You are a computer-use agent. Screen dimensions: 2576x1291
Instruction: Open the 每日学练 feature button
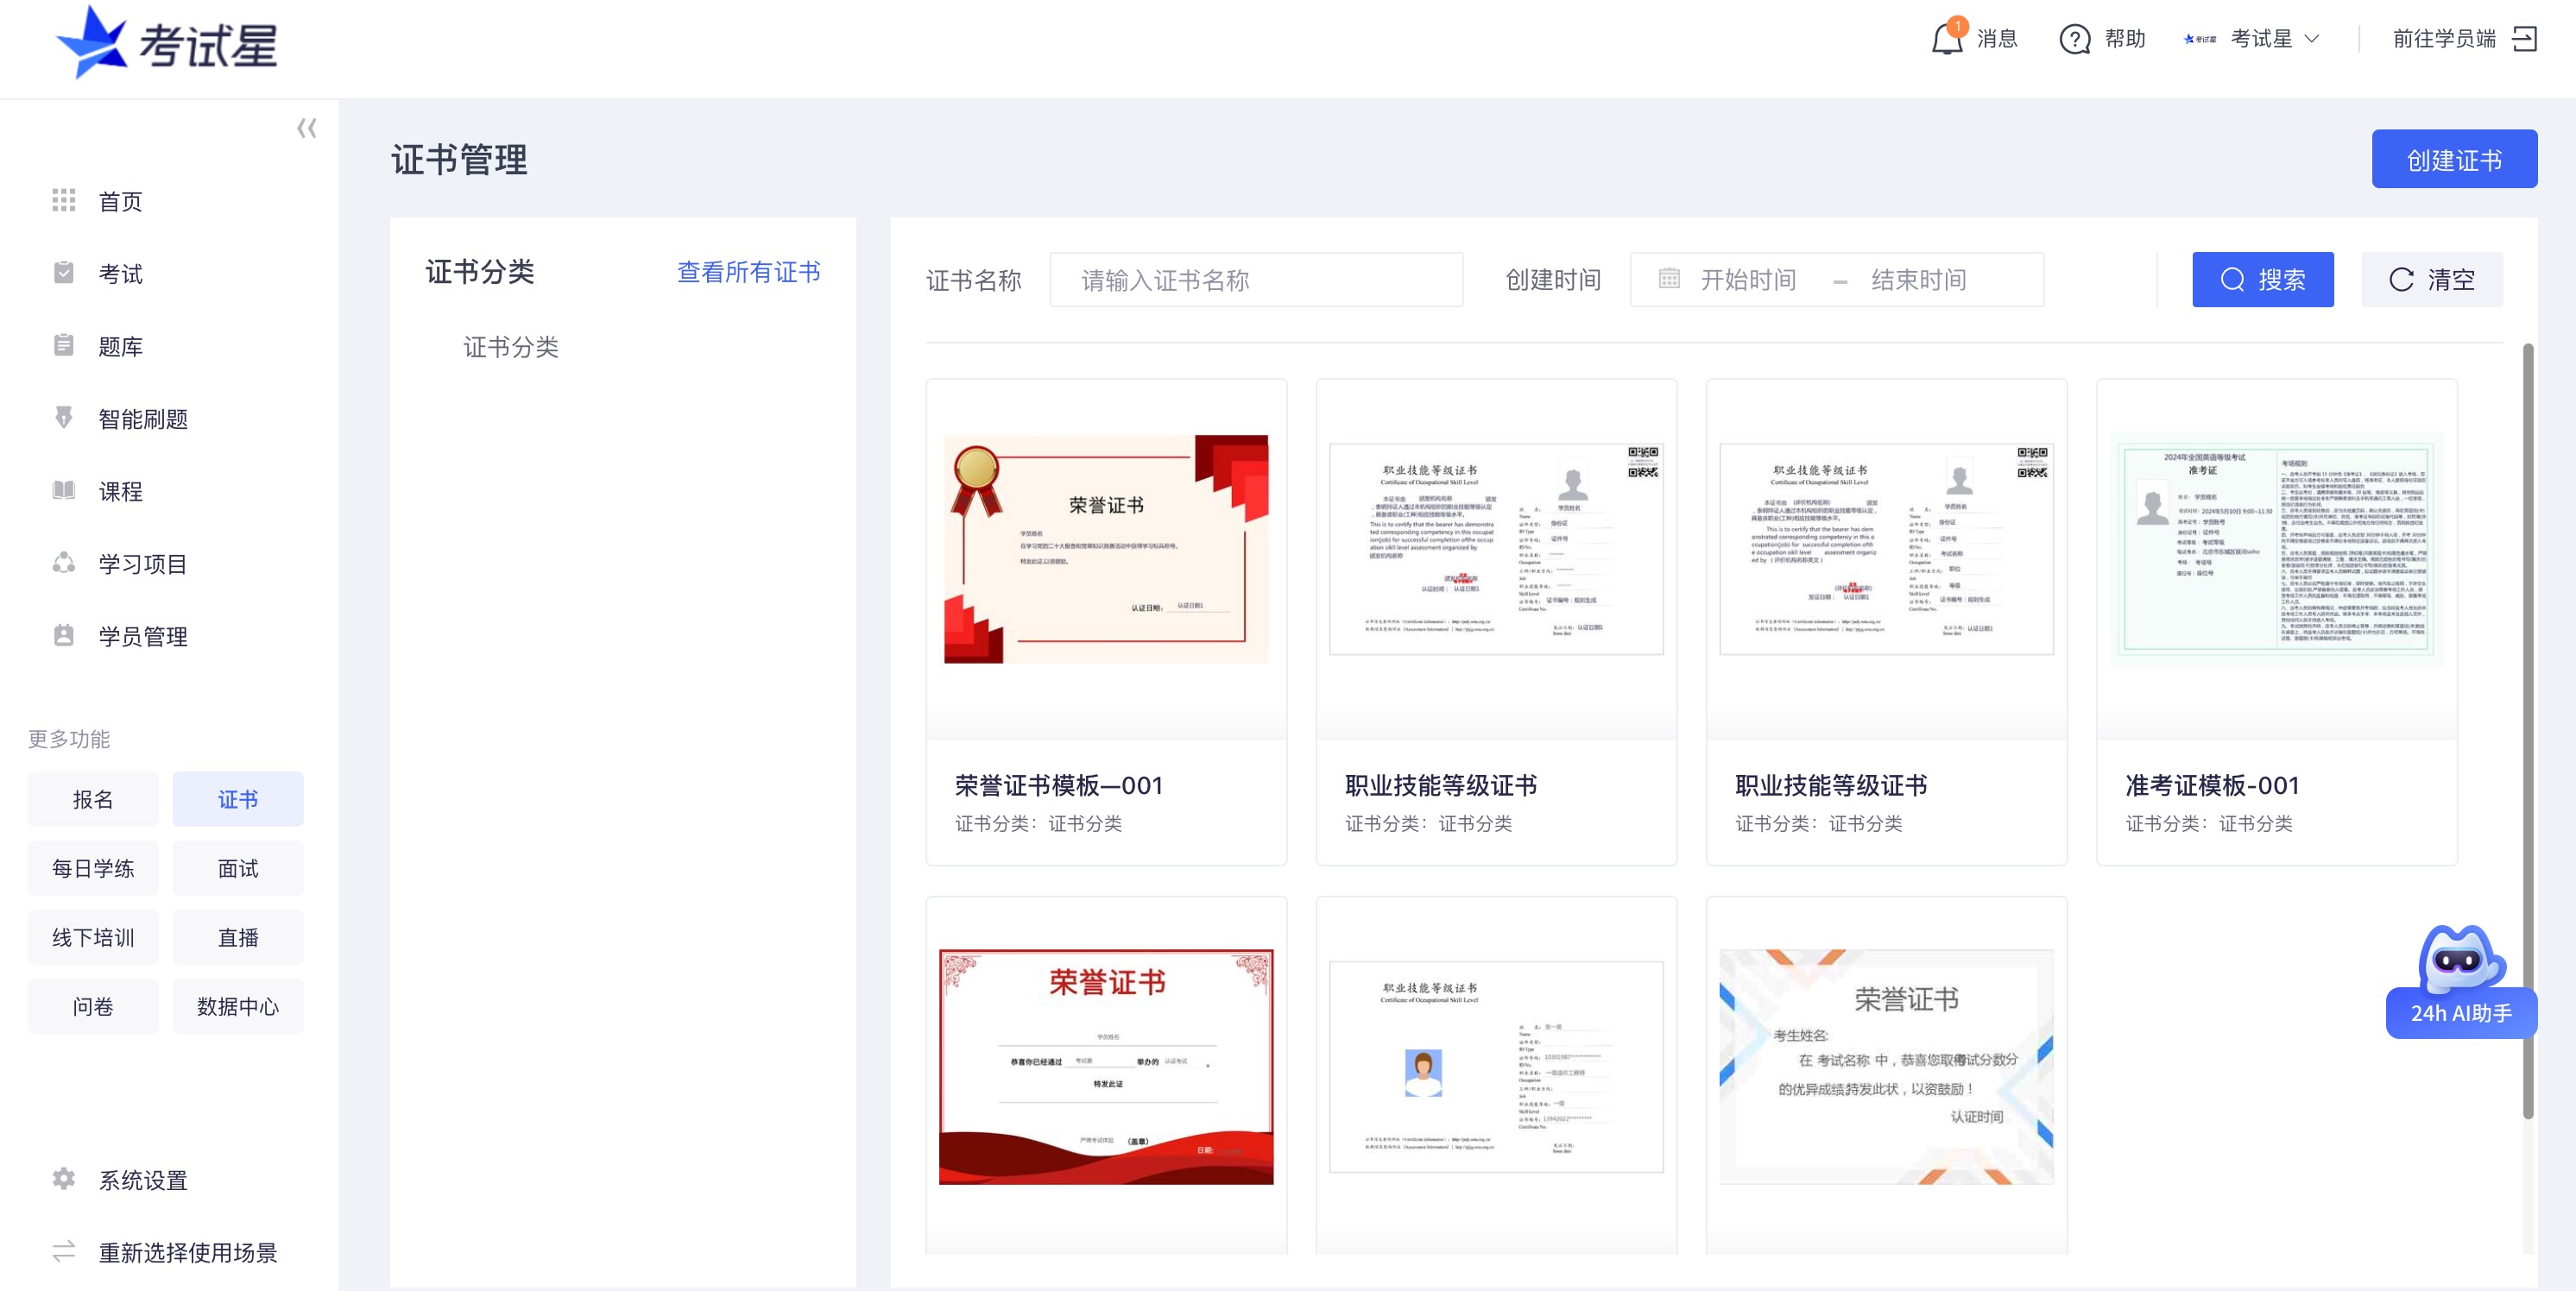pos(93,868)
